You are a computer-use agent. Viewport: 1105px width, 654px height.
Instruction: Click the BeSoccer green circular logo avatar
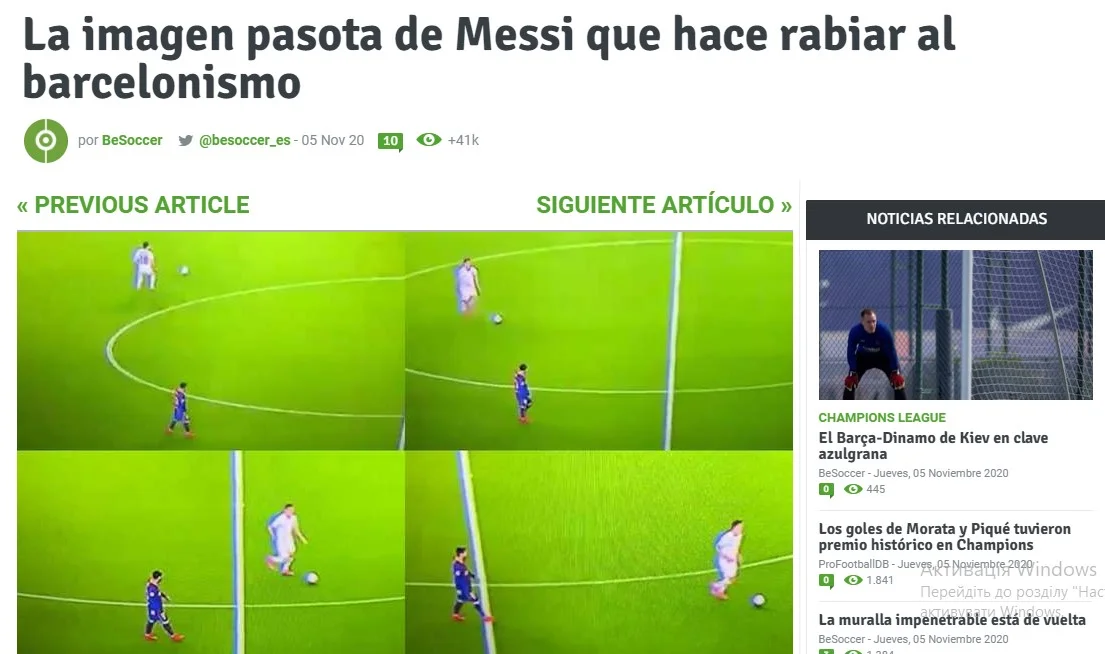(46, 141)
